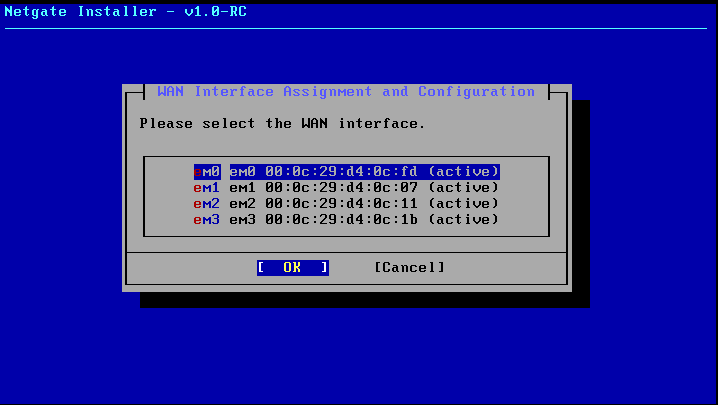
Task: Click the WAN Interface Assignment dialog title
Action: point(346,91)
